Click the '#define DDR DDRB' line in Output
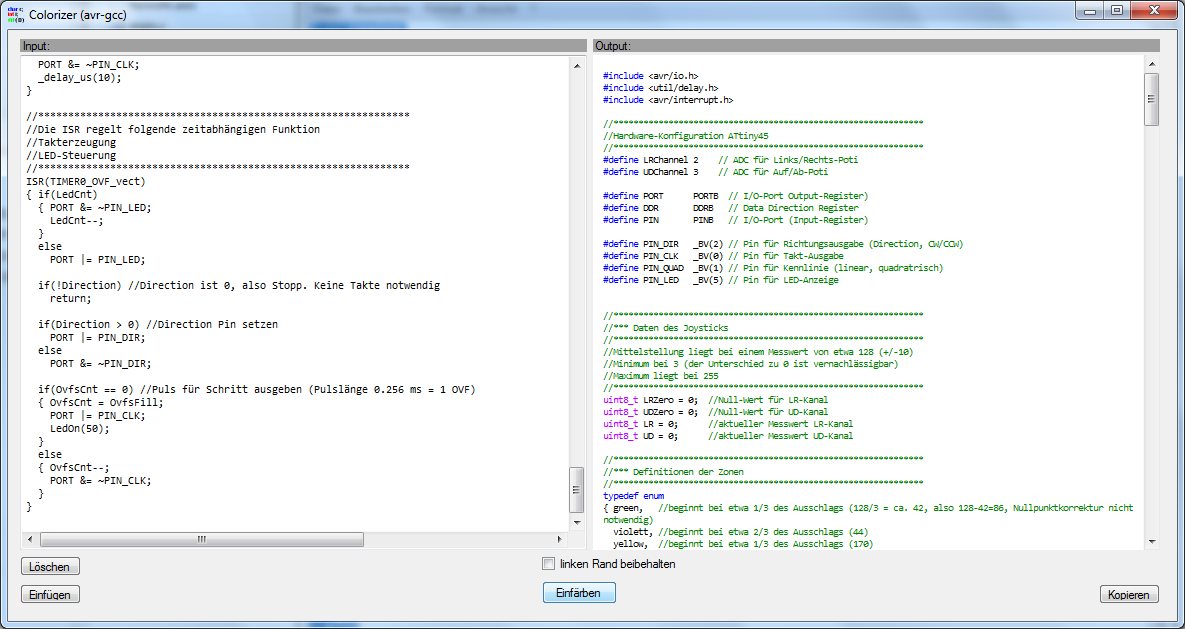Screen dimensions: 1185x629 click(x=731, y=208)
